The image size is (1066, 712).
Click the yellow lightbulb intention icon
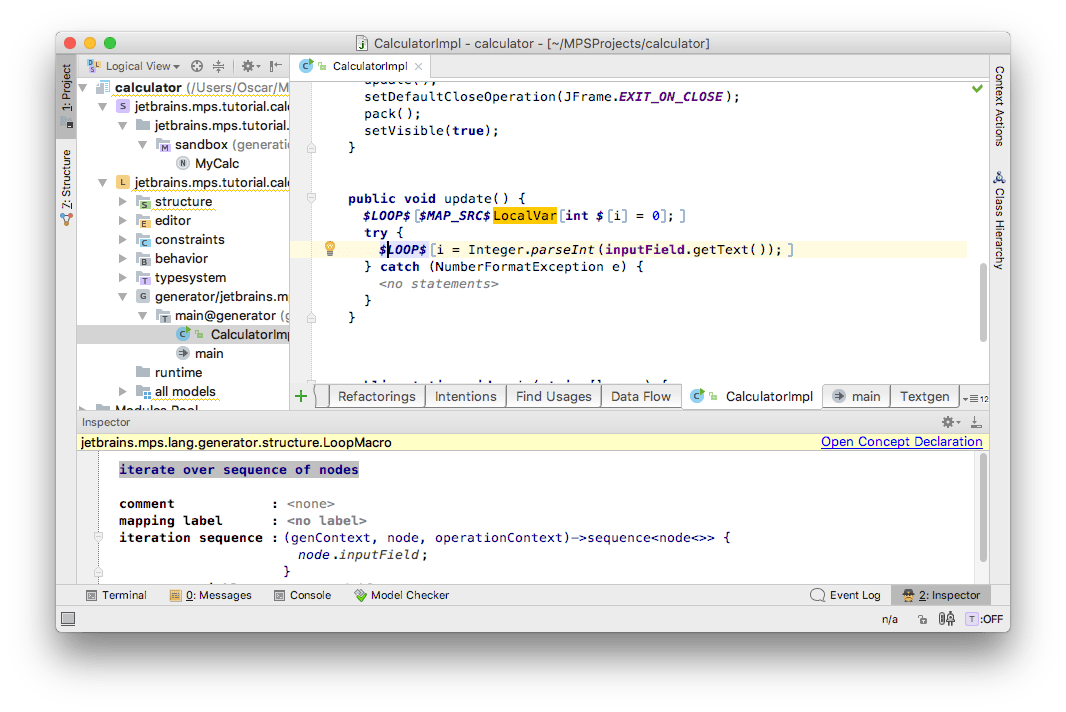pyautogui.click(x=329, y=249)
